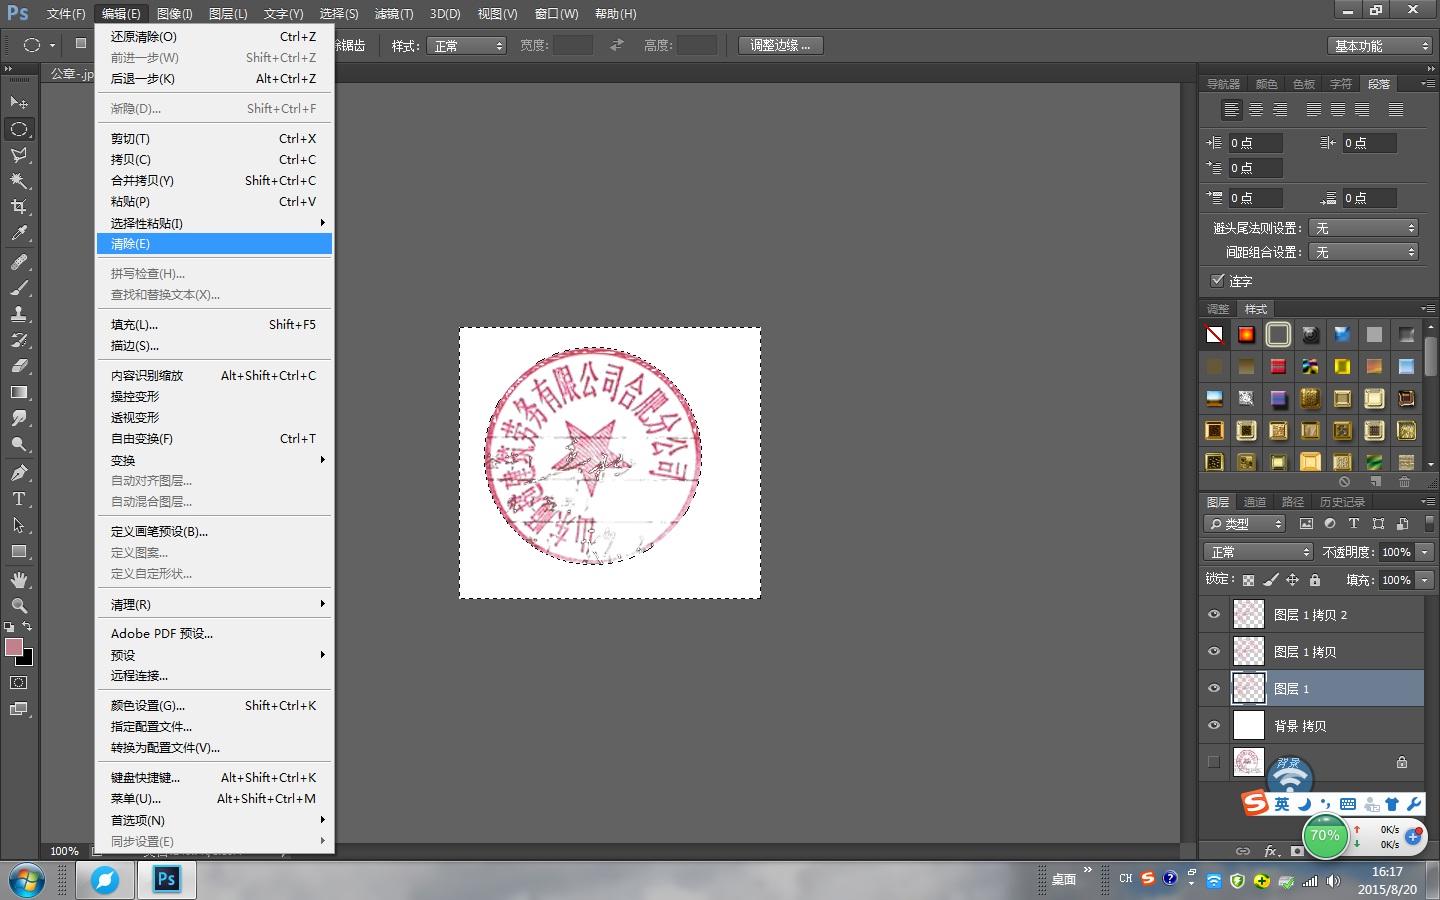Select the Smudge tool
The width and height of the screenshot is (1440, 900).
pos(19,418)
